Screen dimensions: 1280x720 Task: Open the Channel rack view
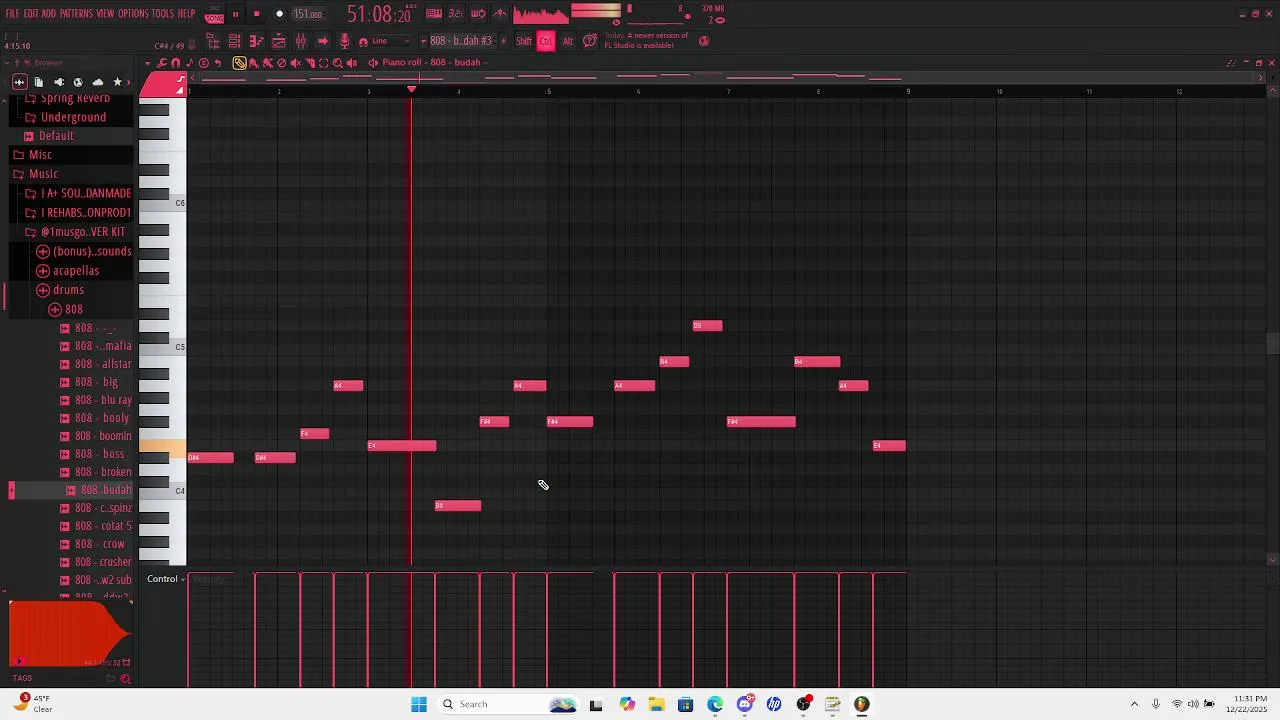[234, 41]
